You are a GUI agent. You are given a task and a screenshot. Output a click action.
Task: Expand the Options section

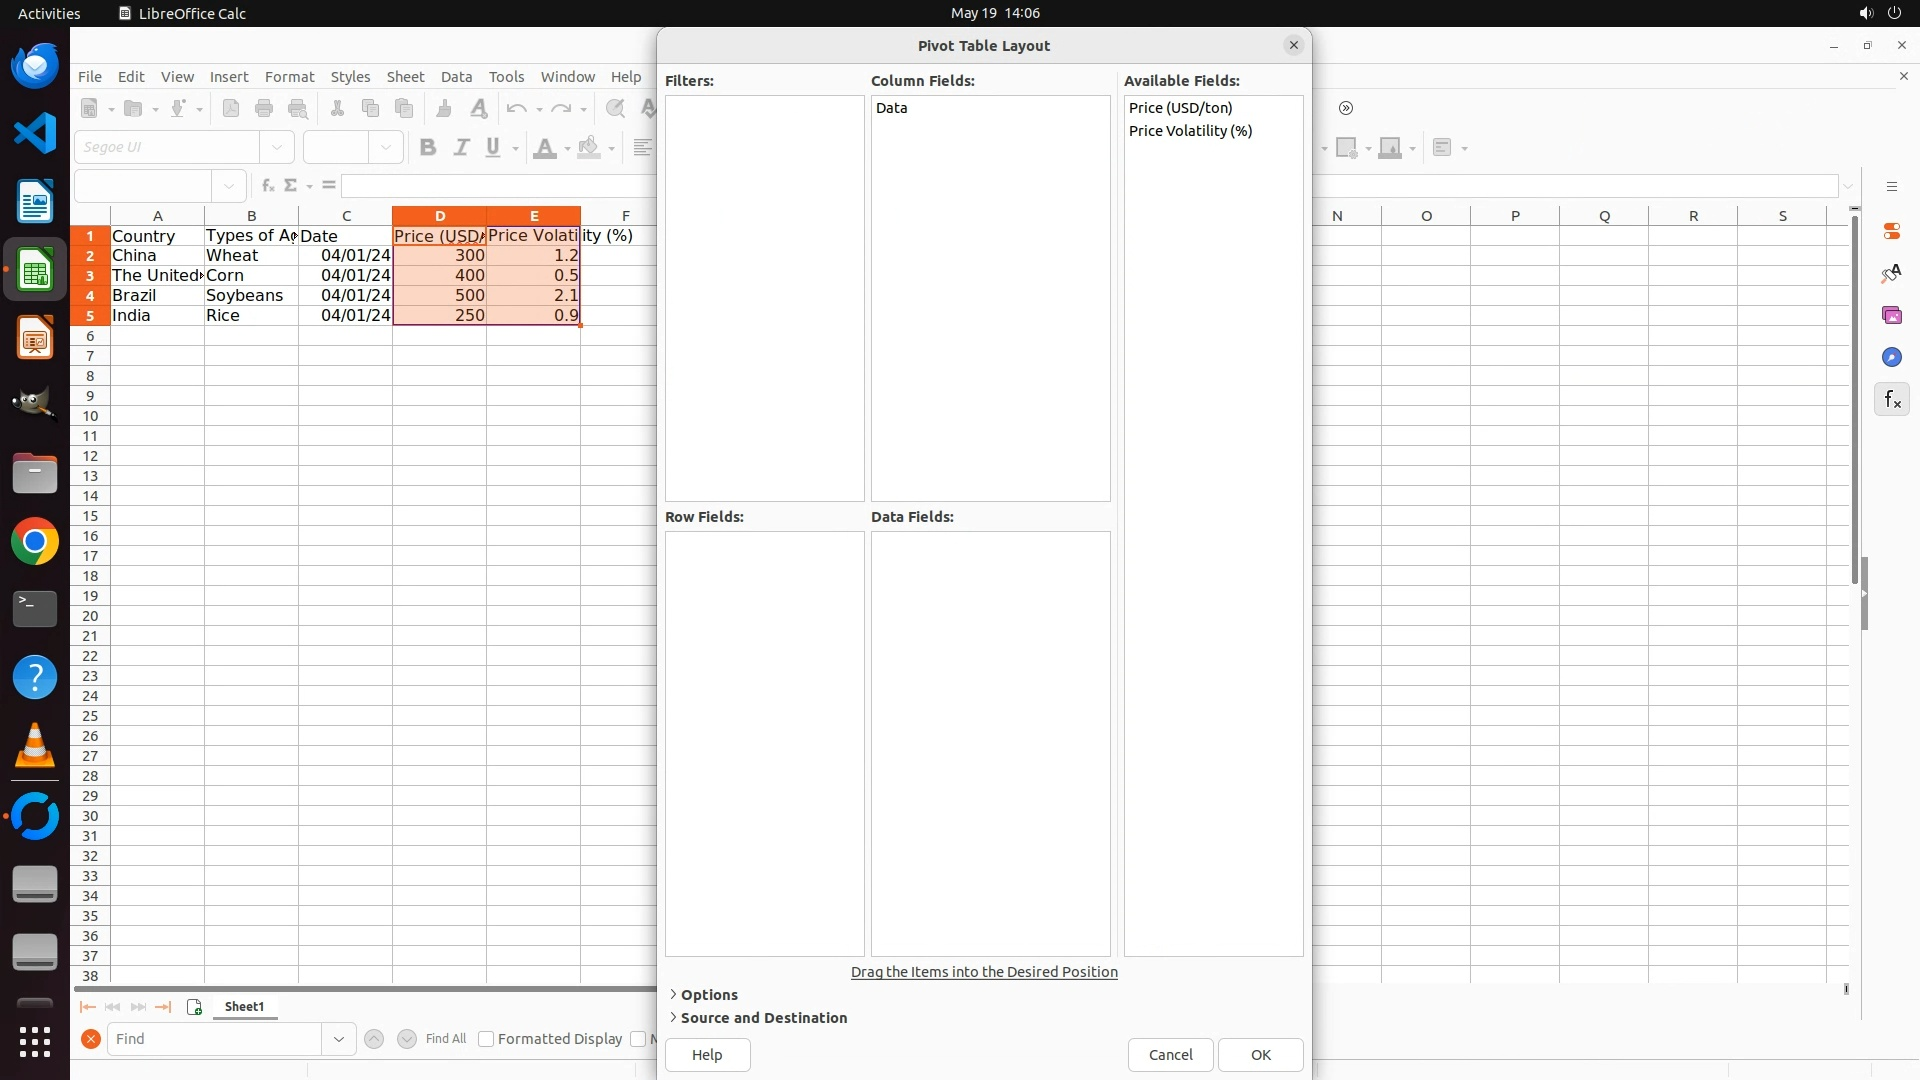point(708,995)
